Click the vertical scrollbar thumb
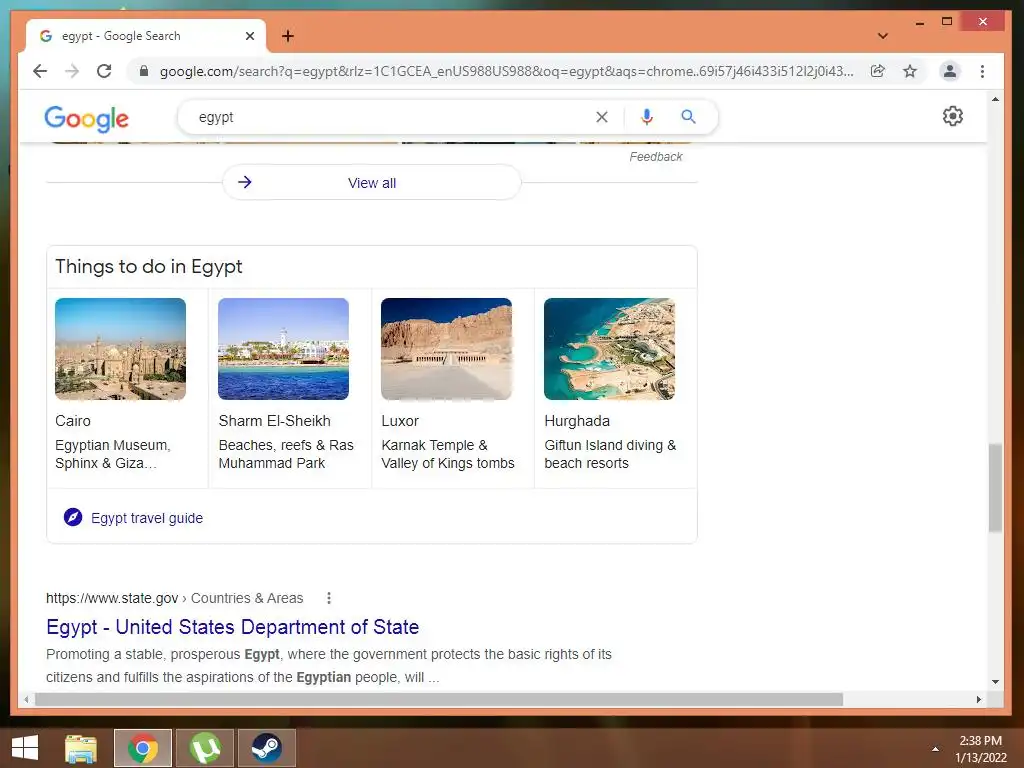 click(995, 488)
